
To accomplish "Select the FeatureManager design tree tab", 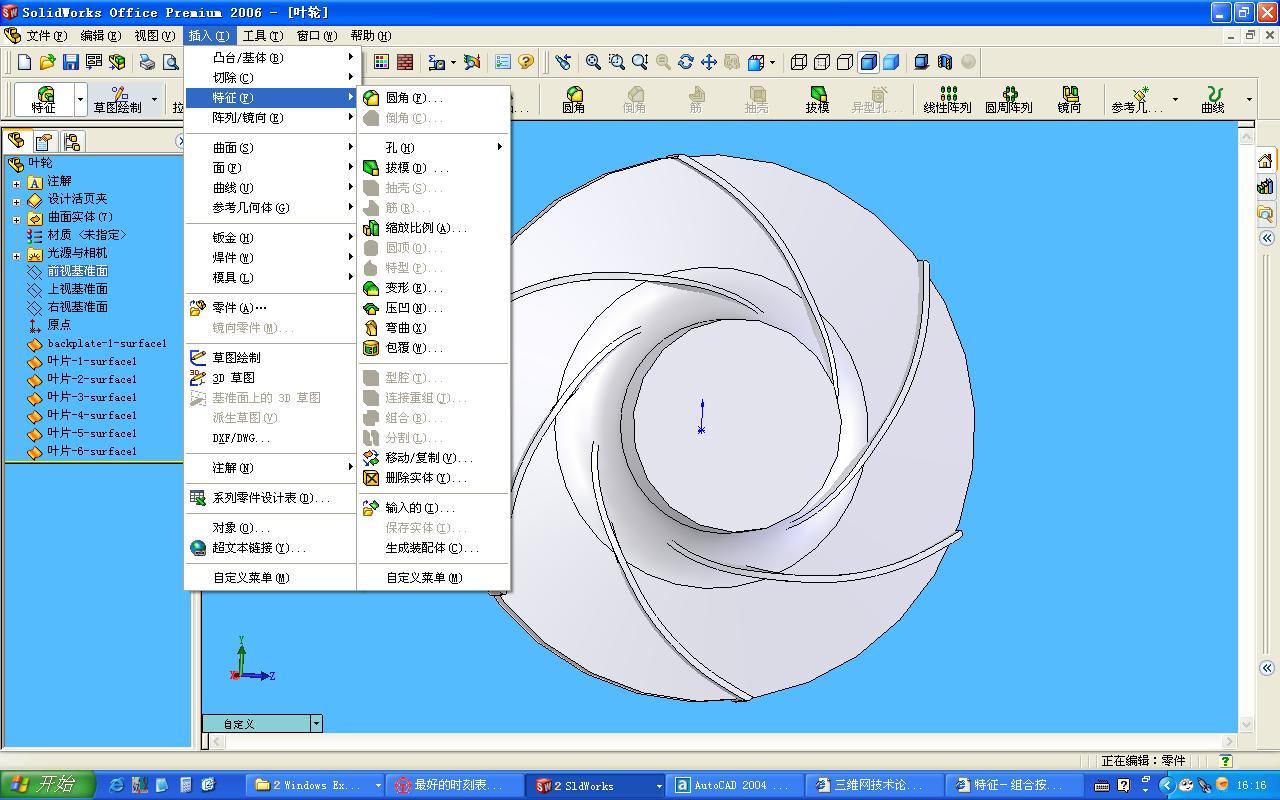I will tap(16, 141).
